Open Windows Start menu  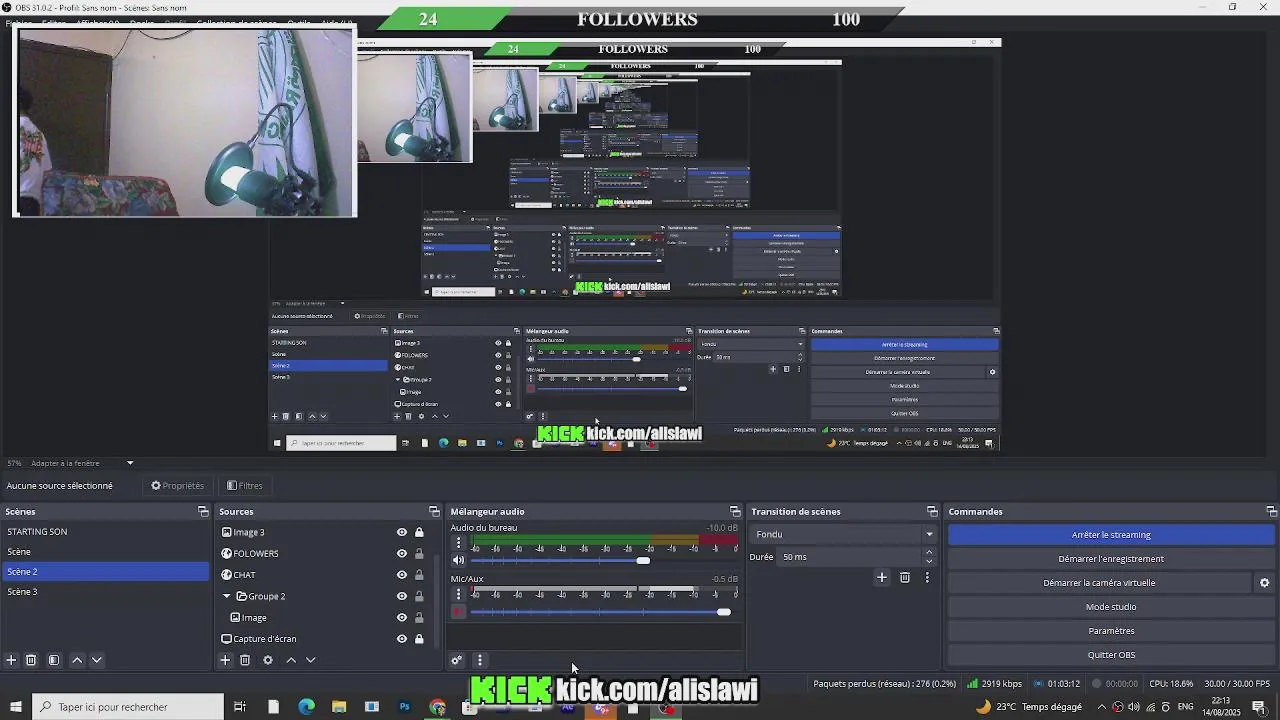(15, 707)
